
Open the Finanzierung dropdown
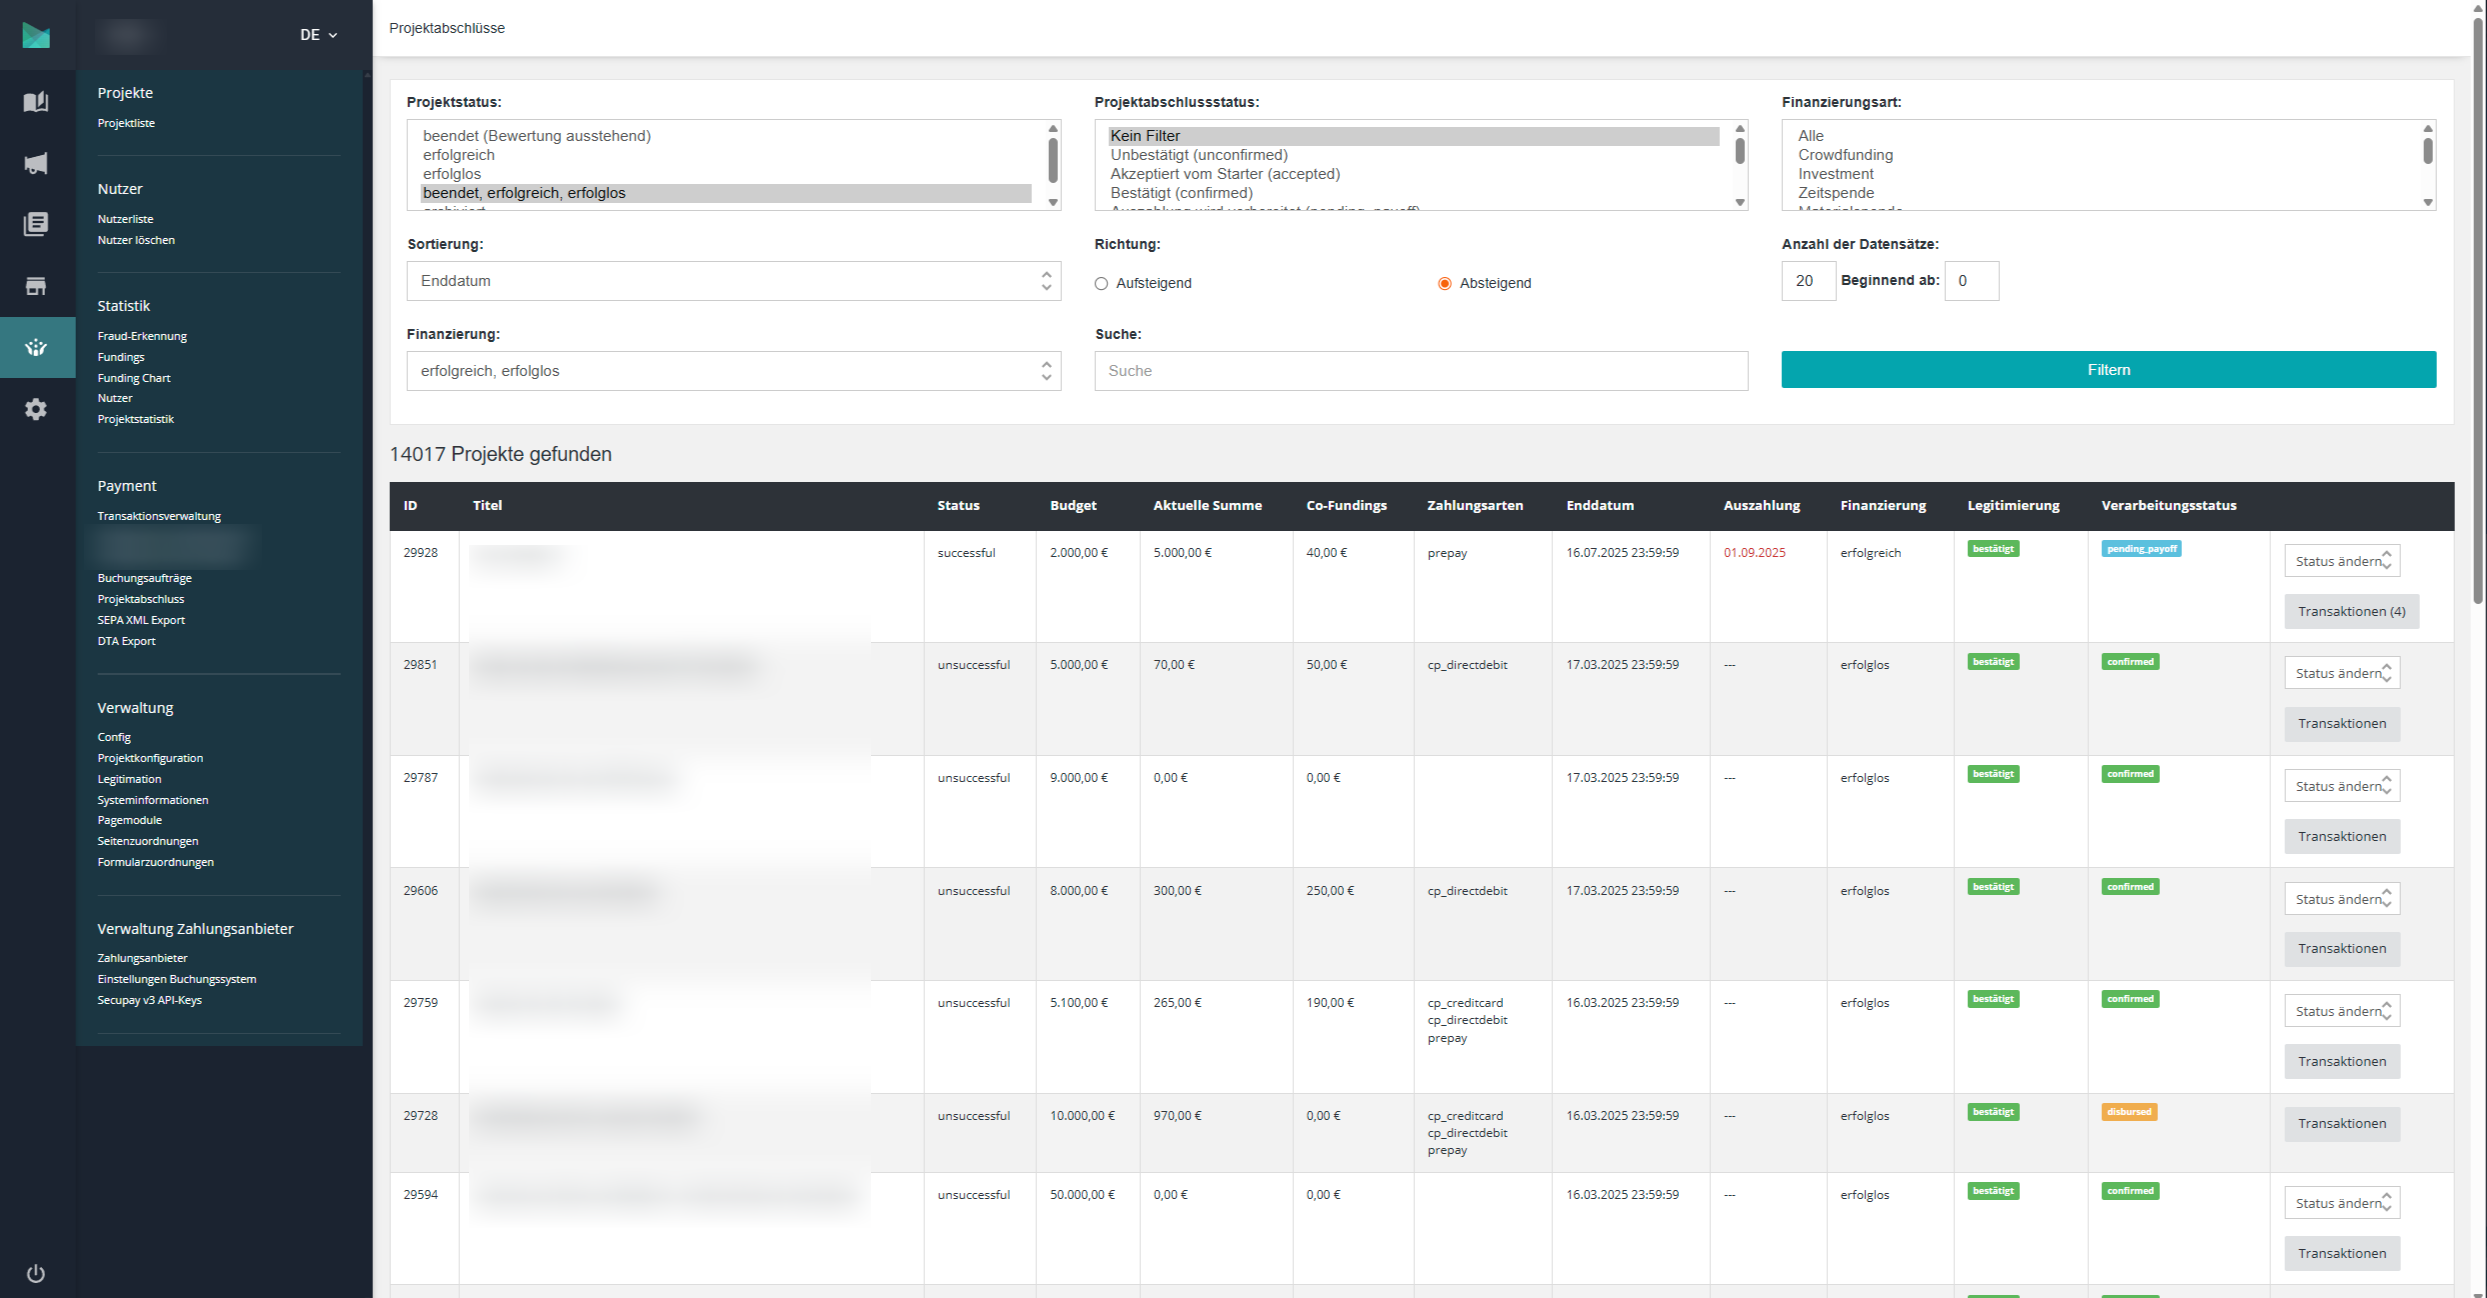pyautogui.click(x=733, y=371)
